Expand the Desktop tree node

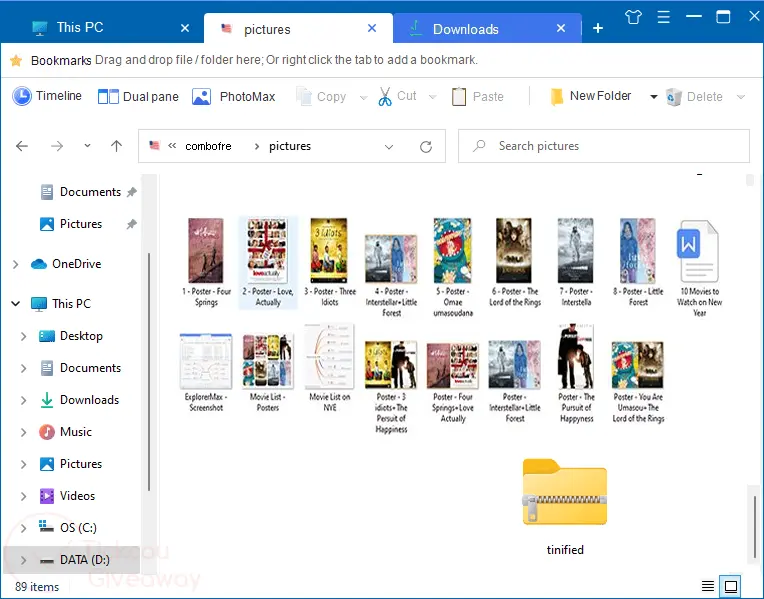point(23,336)
